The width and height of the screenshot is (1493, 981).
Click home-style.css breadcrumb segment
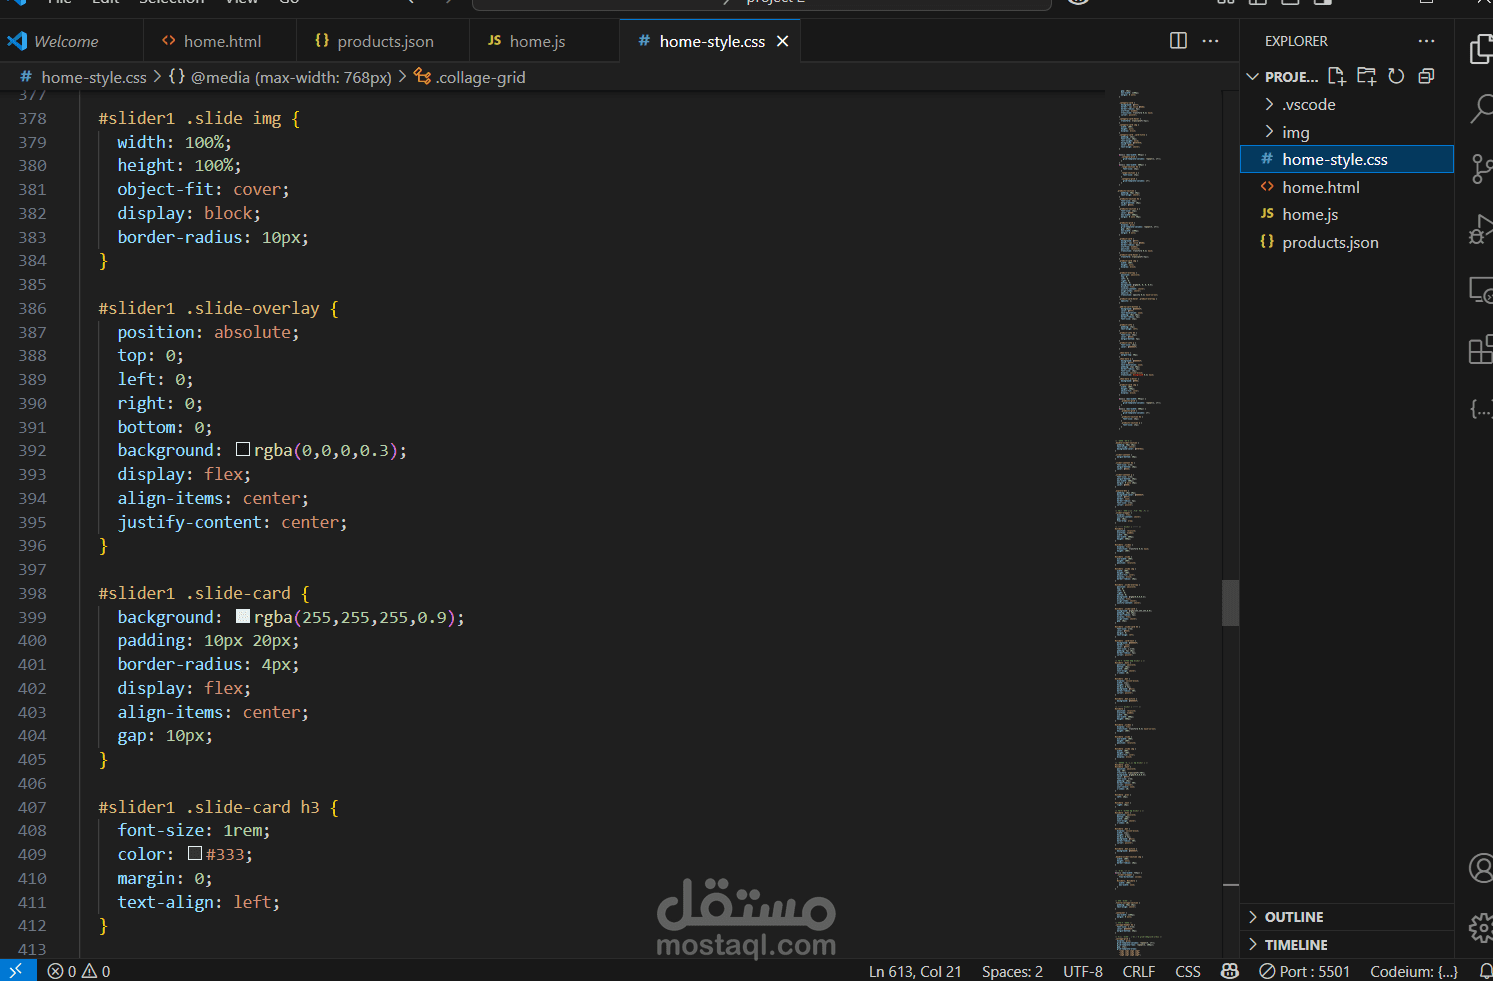(93, 77)
